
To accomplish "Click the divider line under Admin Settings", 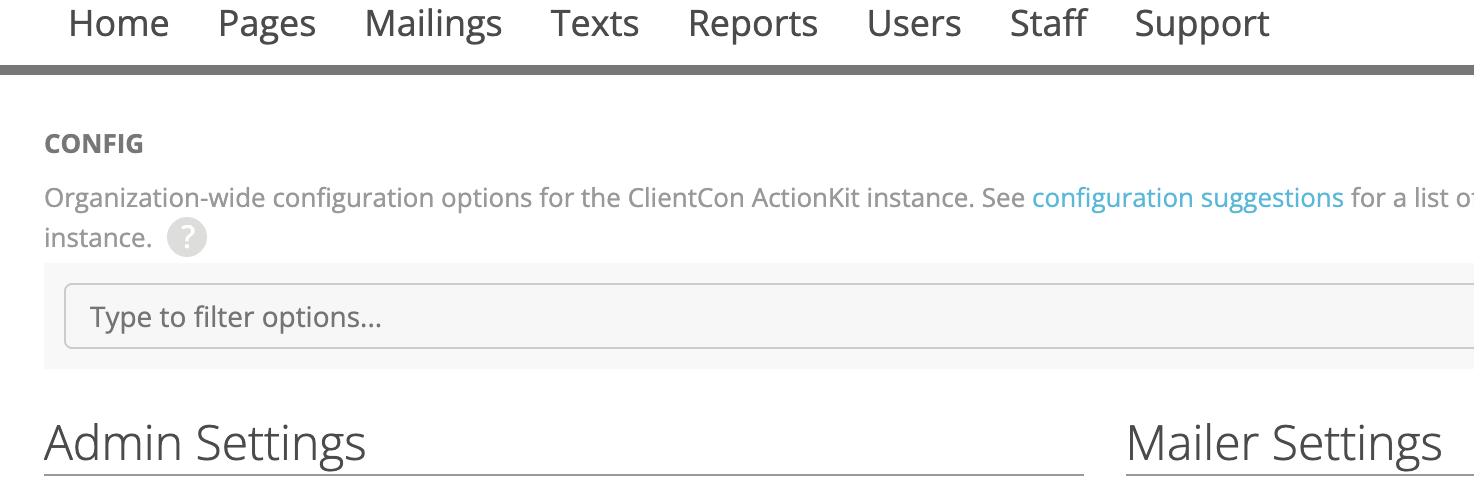I will pyautogui.click(x=564, y=474).
